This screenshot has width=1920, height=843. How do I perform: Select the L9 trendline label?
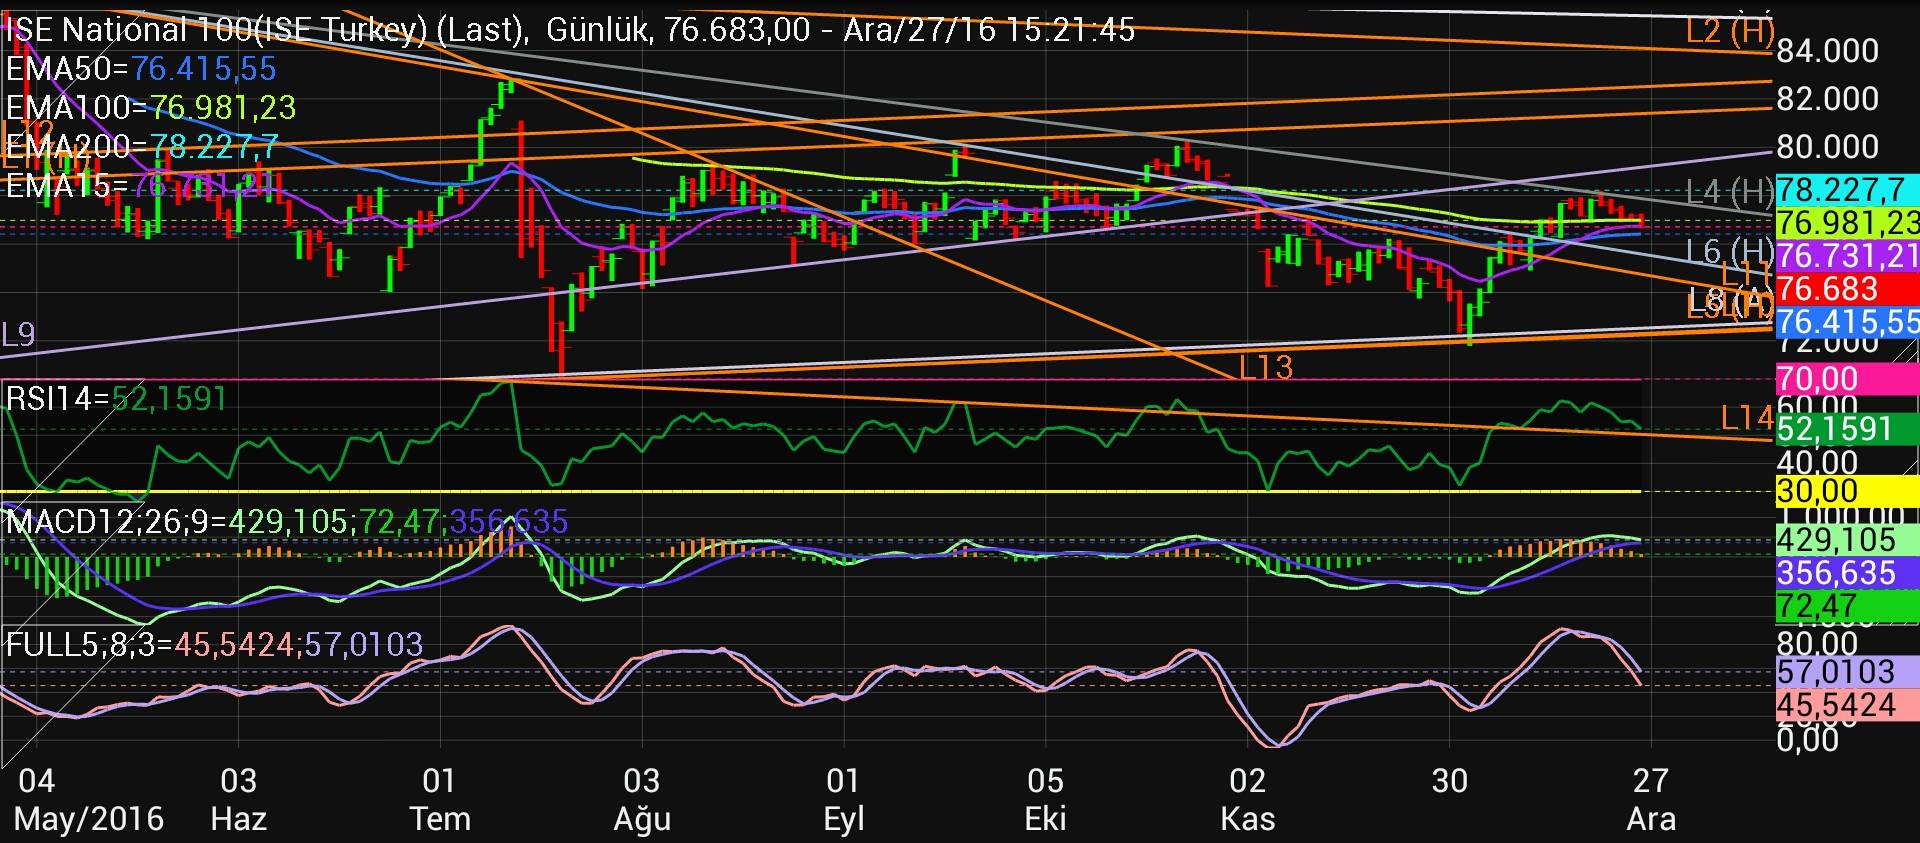(18, 335)
